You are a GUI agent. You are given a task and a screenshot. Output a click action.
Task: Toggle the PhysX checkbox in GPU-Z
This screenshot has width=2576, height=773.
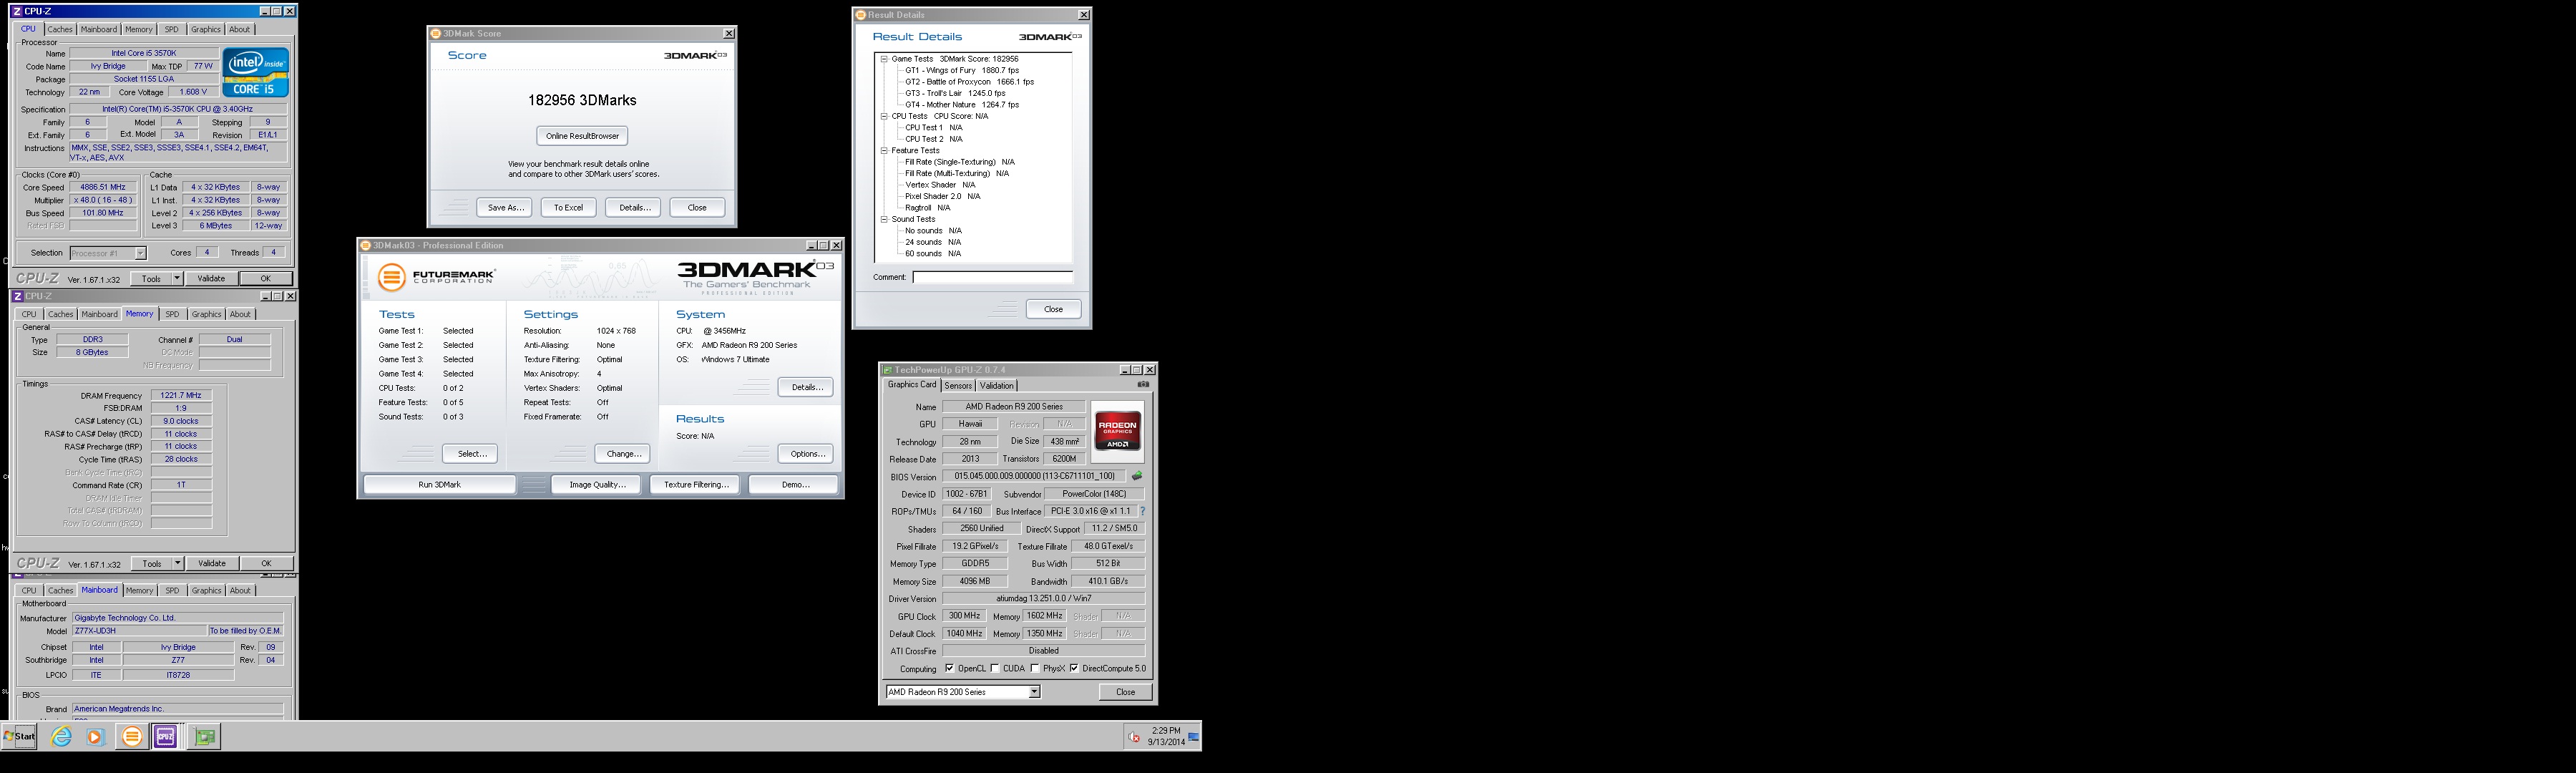click(1035, 668)
